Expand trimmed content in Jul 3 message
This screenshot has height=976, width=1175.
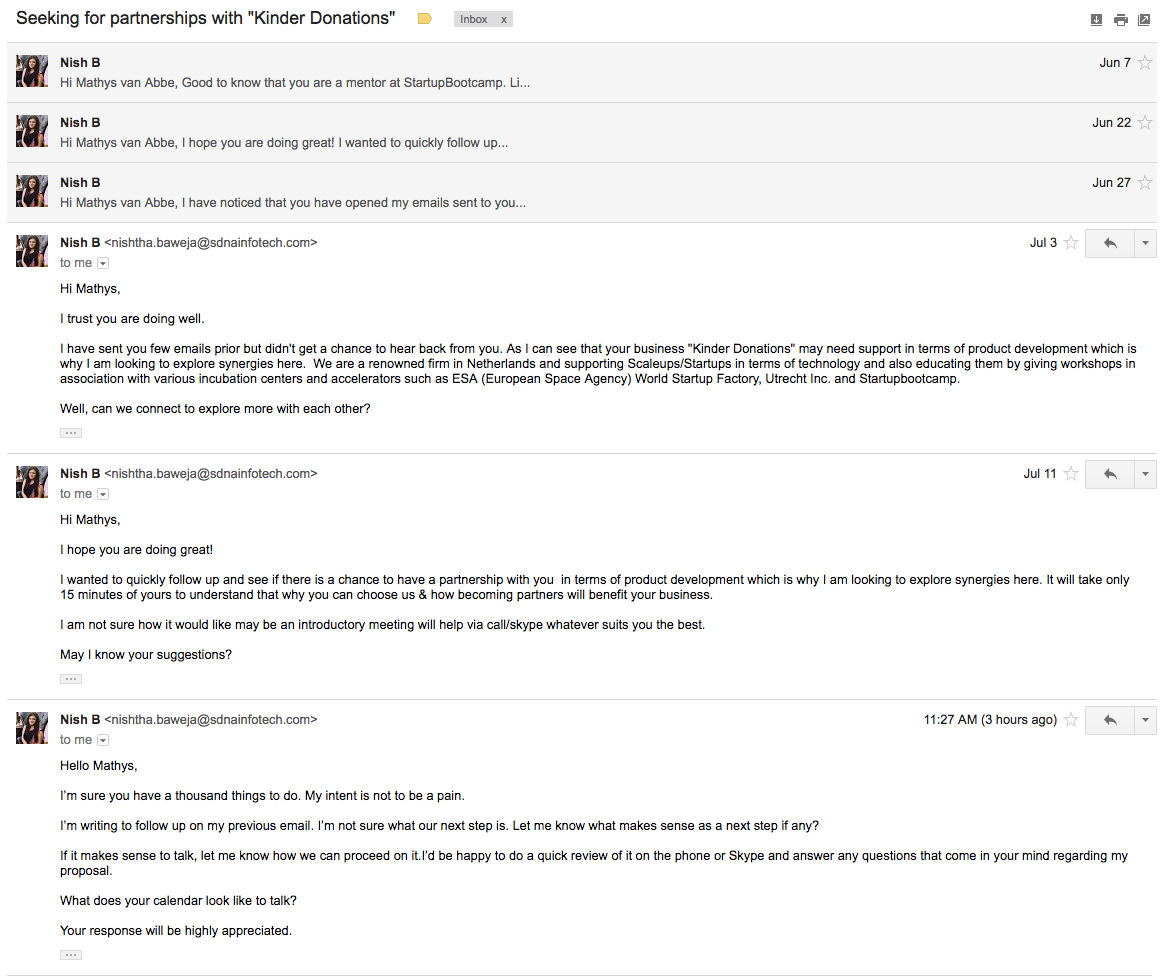coord(70,433)
